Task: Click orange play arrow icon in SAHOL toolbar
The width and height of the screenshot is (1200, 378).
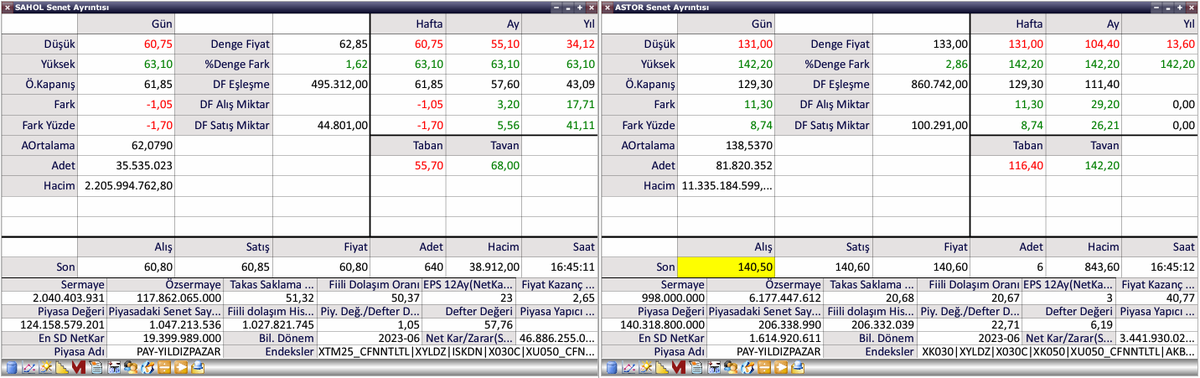Action: point(181,367)
